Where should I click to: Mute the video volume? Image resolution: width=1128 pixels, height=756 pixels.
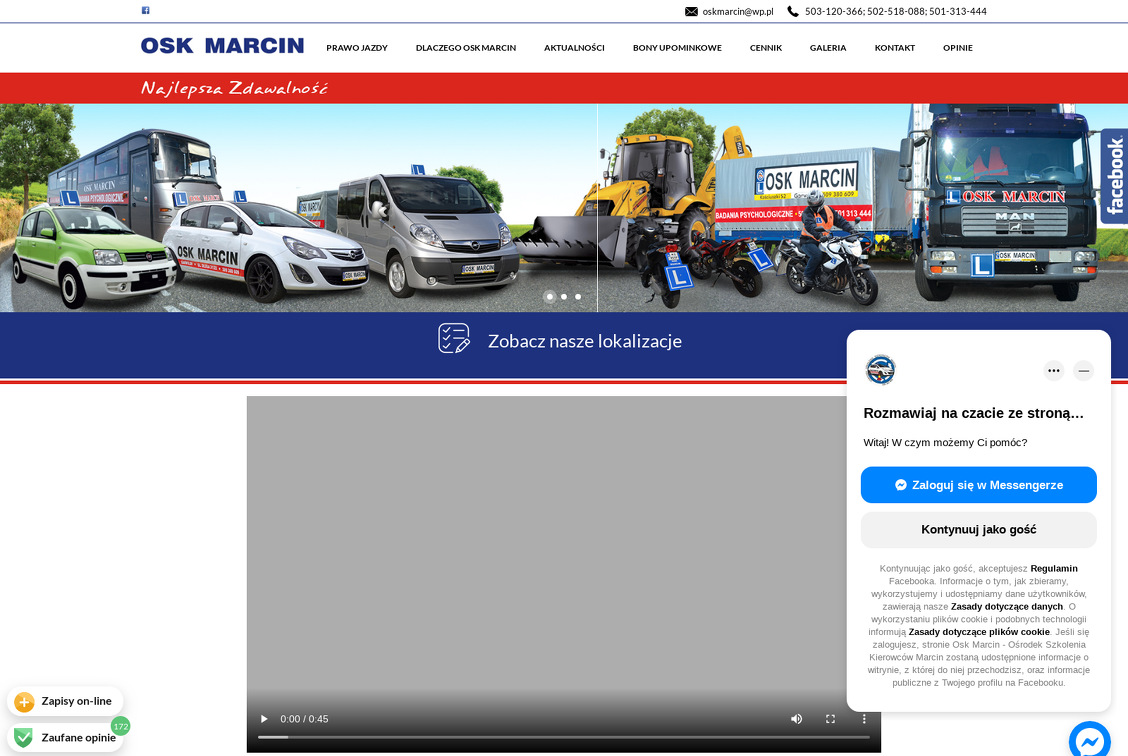point(796,719)
